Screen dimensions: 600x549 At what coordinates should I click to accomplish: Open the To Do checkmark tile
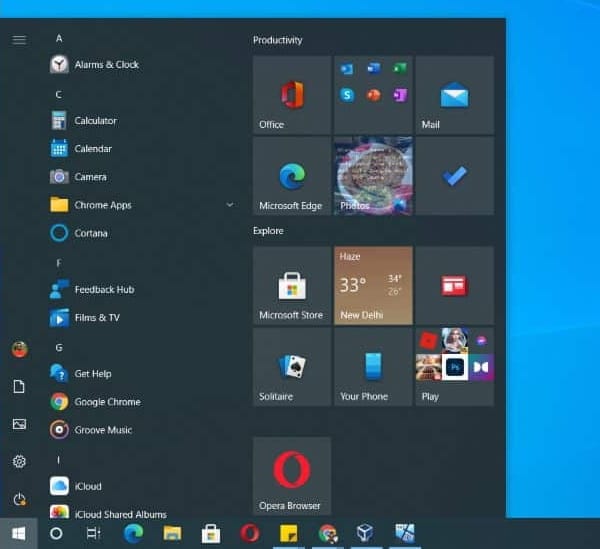coord(455,176)
